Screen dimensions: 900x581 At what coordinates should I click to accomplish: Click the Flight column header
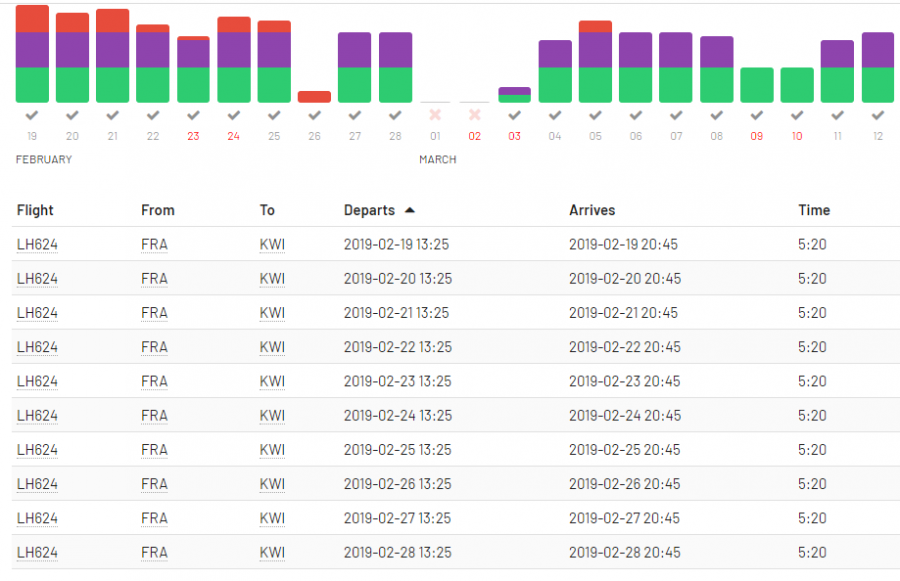pyautogui.click(x=35, y=211)
